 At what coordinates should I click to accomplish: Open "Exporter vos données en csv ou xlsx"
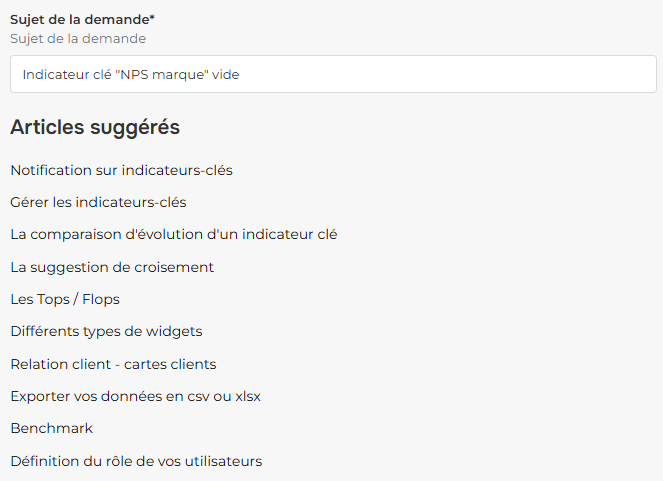[135, 396]
